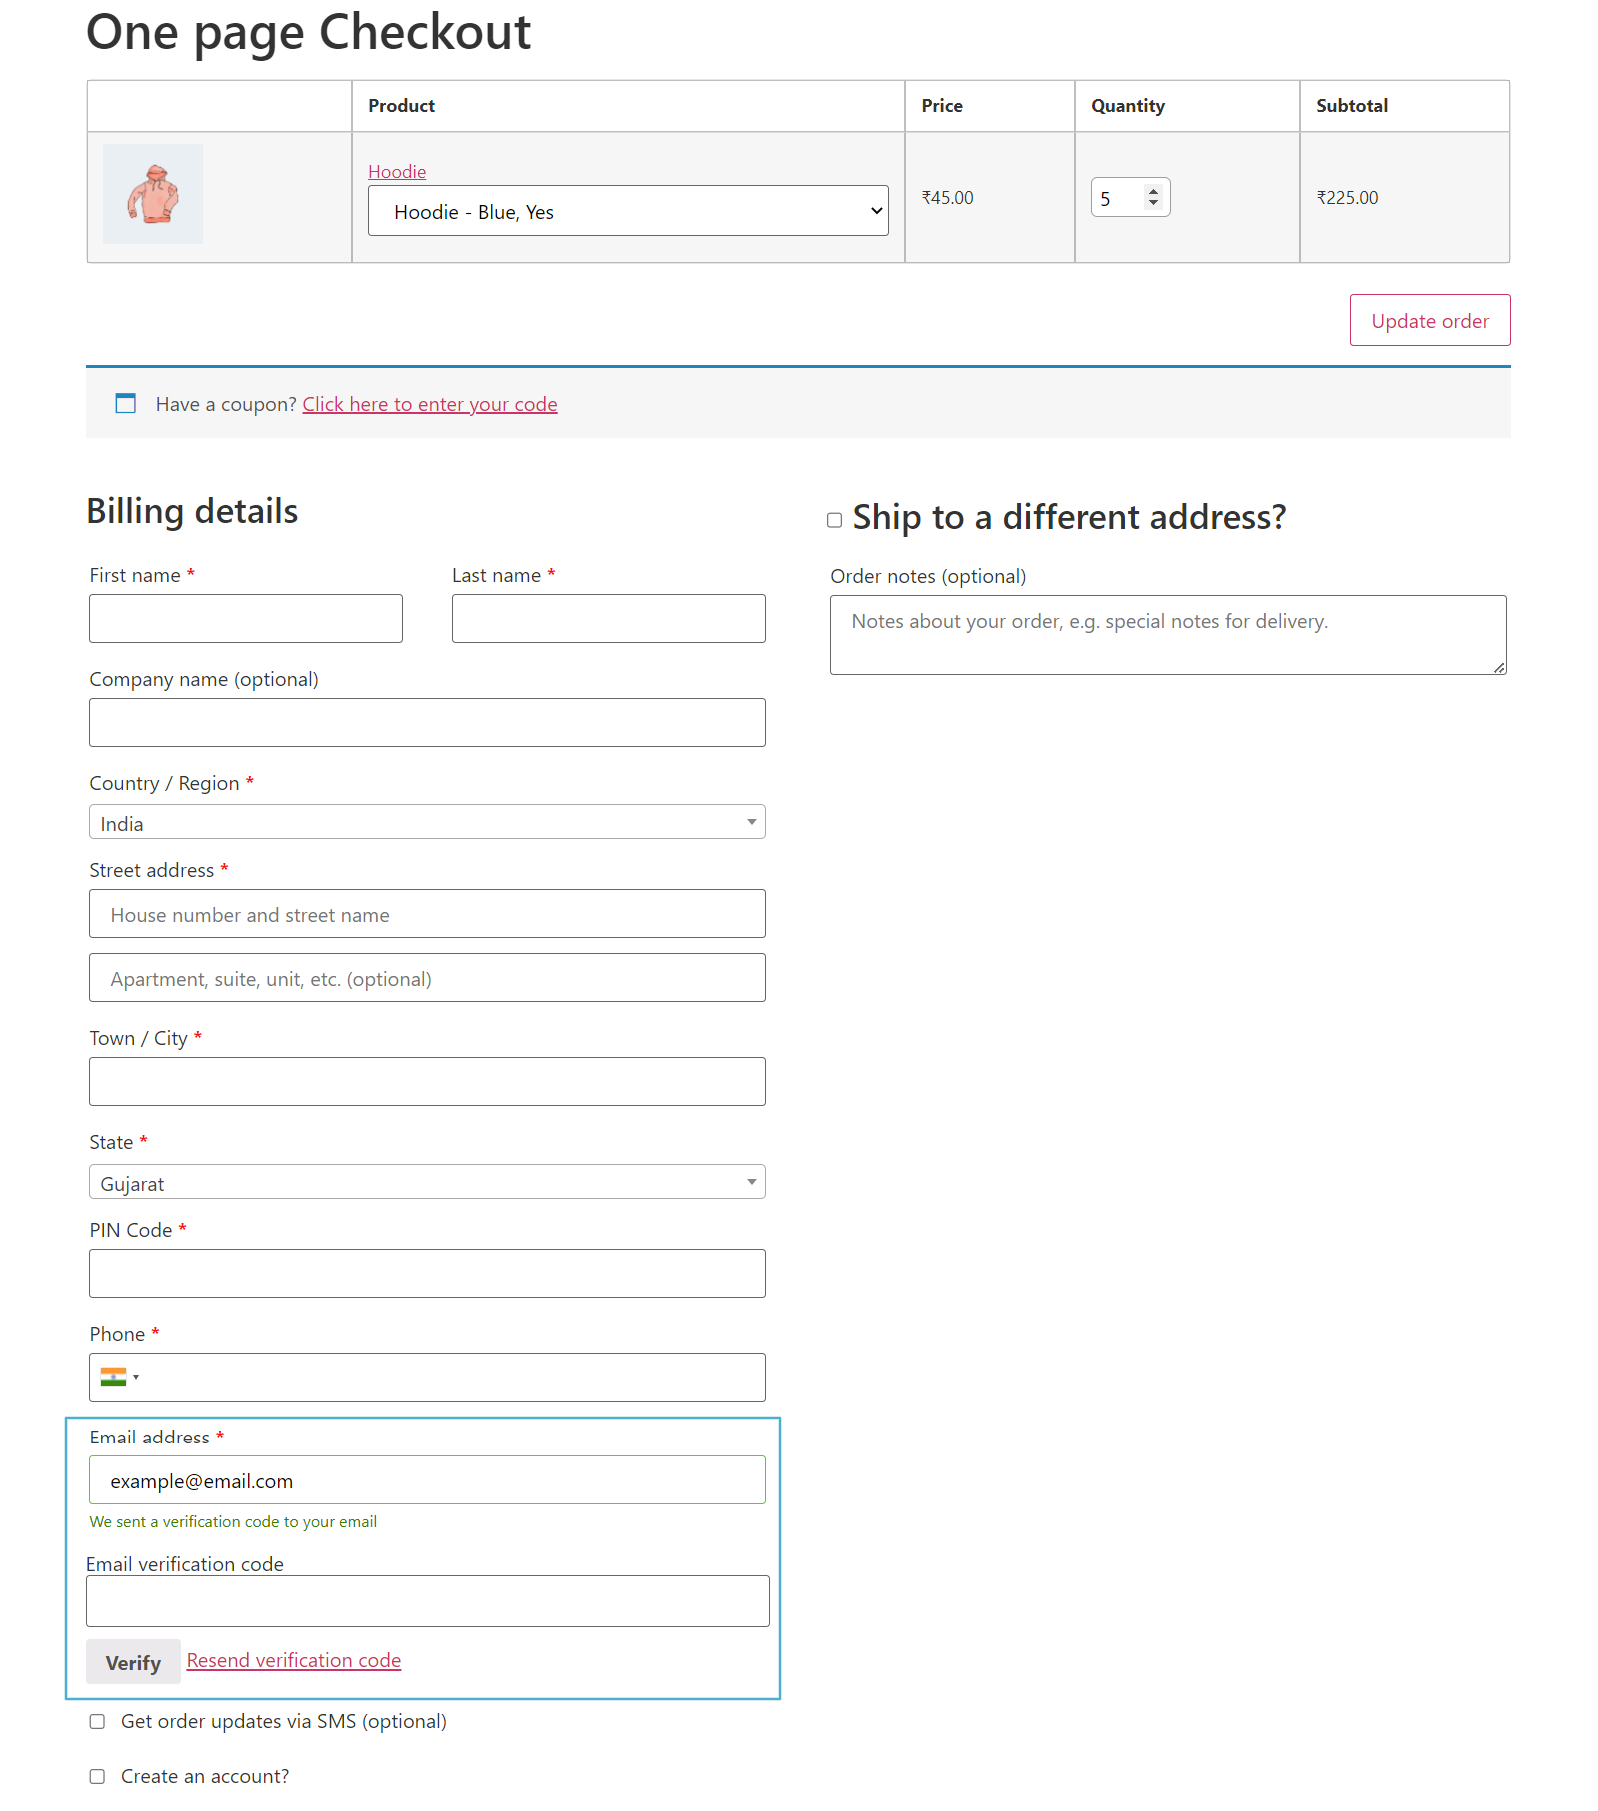This screenshot has height=1811, width=1598.
Task: Click here to enter your coupon code
Action: 429,404
